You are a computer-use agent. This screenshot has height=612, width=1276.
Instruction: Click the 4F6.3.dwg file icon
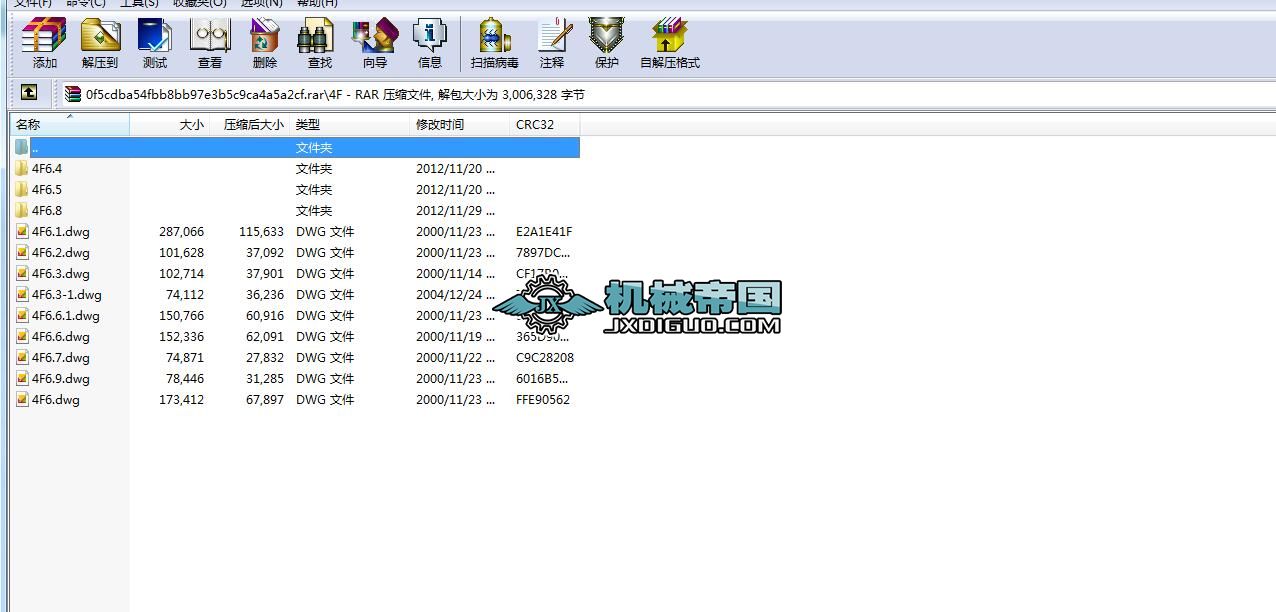click(x=22, y=273)
